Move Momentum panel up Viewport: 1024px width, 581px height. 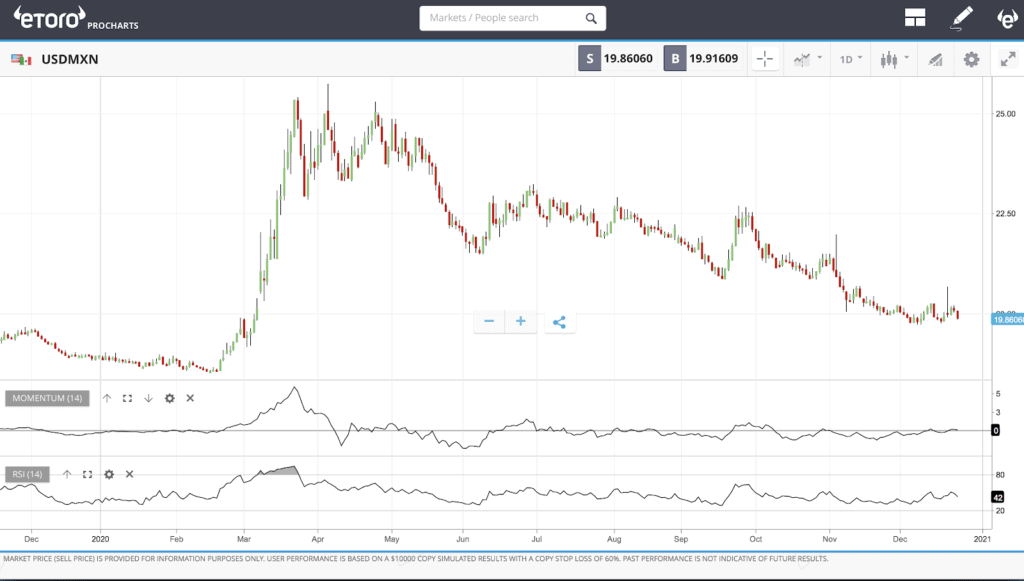107,398
